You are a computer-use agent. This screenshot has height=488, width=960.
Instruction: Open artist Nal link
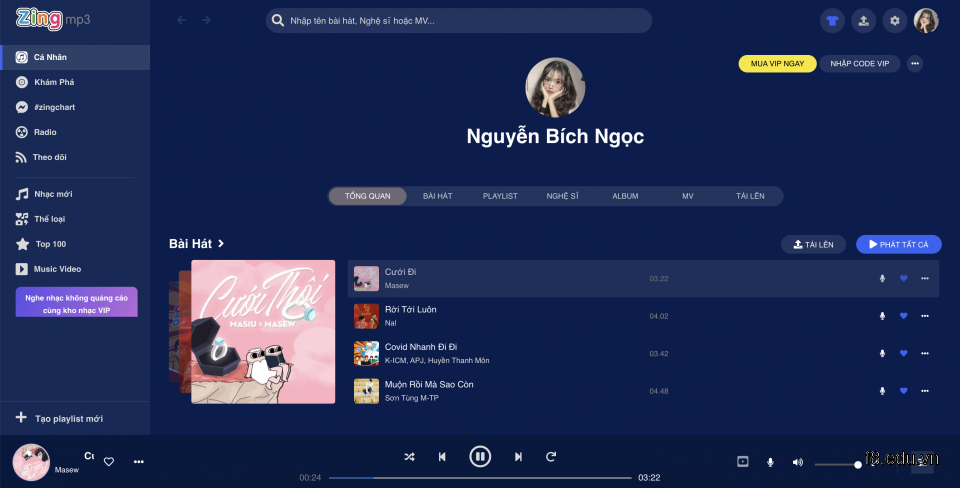[390, 323]
